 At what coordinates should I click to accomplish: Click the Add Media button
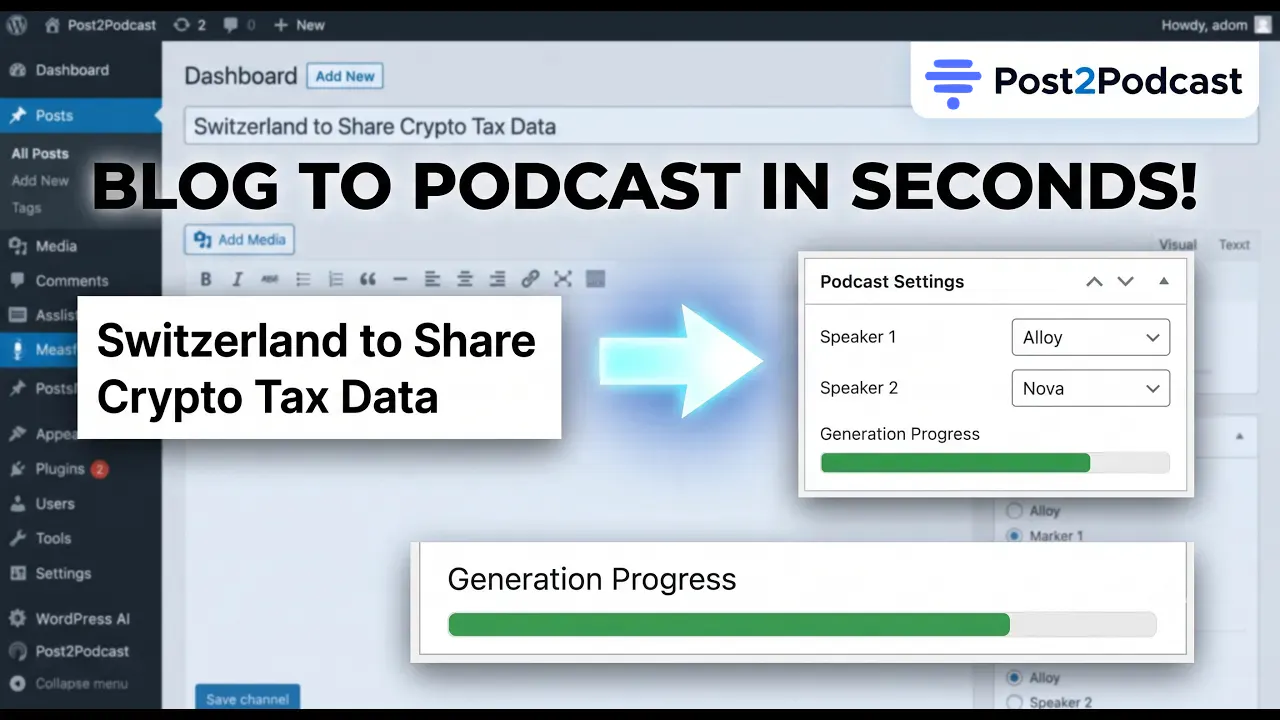coord(240,240)
